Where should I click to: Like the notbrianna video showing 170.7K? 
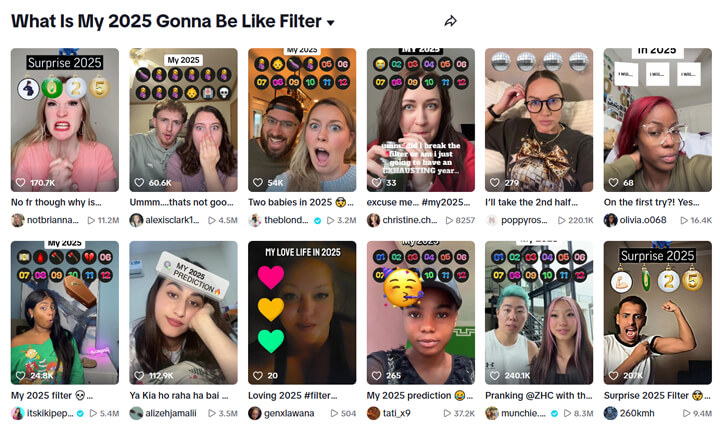click(x=21, y=182)
